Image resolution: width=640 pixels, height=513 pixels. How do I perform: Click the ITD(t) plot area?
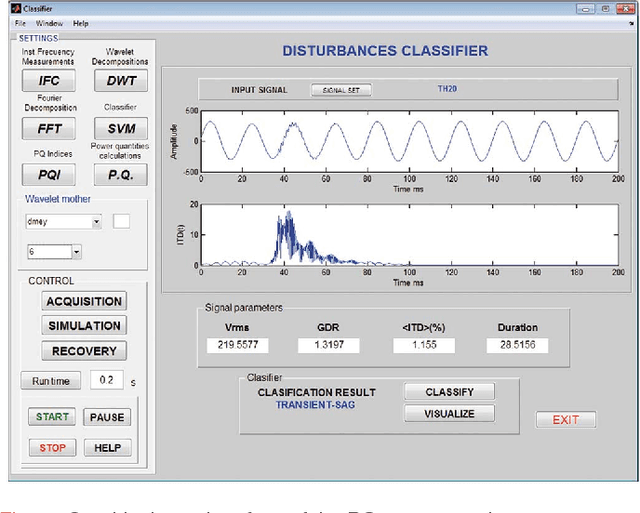click(409, 235)
